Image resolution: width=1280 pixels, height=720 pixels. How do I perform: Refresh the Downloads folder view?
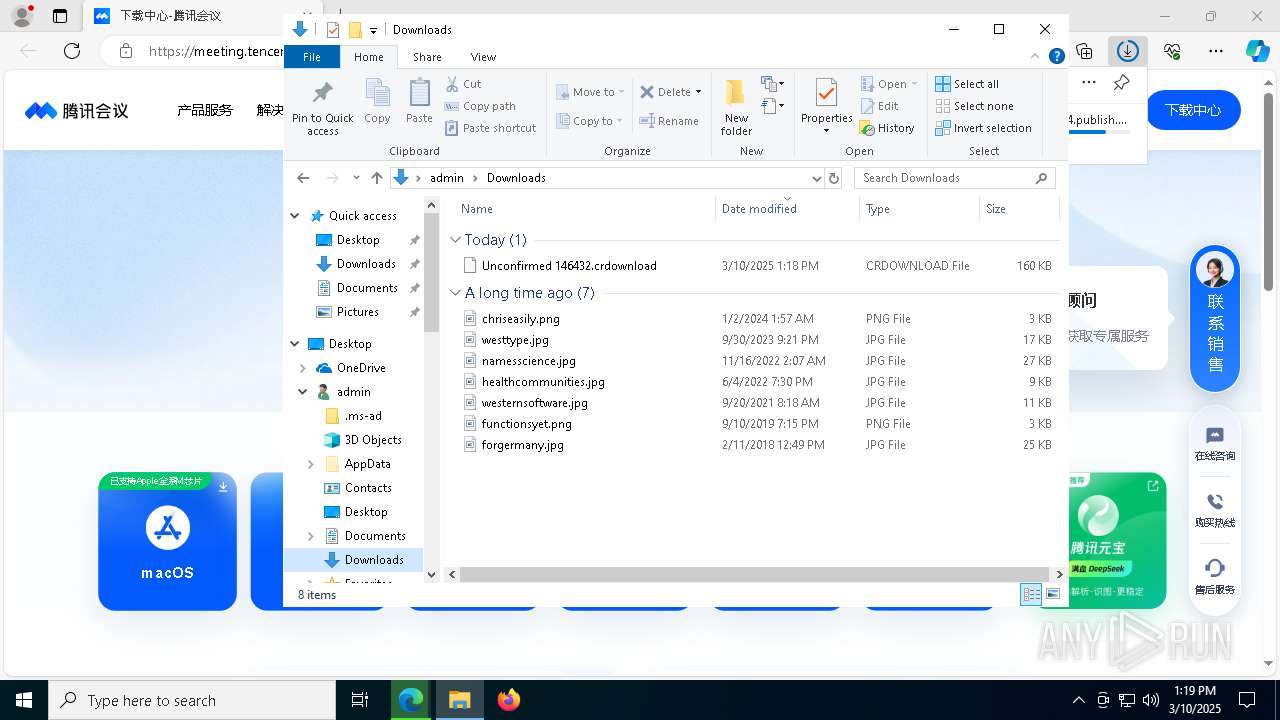click(834, 178)
